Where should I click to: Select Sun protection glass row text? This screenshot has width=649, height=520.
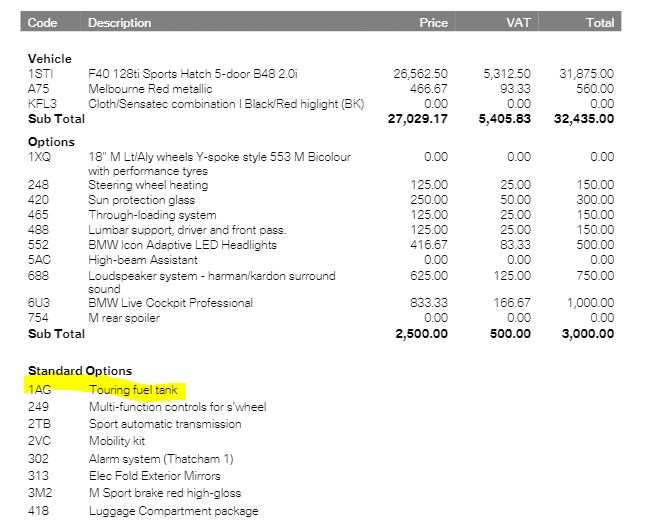[x=141, y=200]
